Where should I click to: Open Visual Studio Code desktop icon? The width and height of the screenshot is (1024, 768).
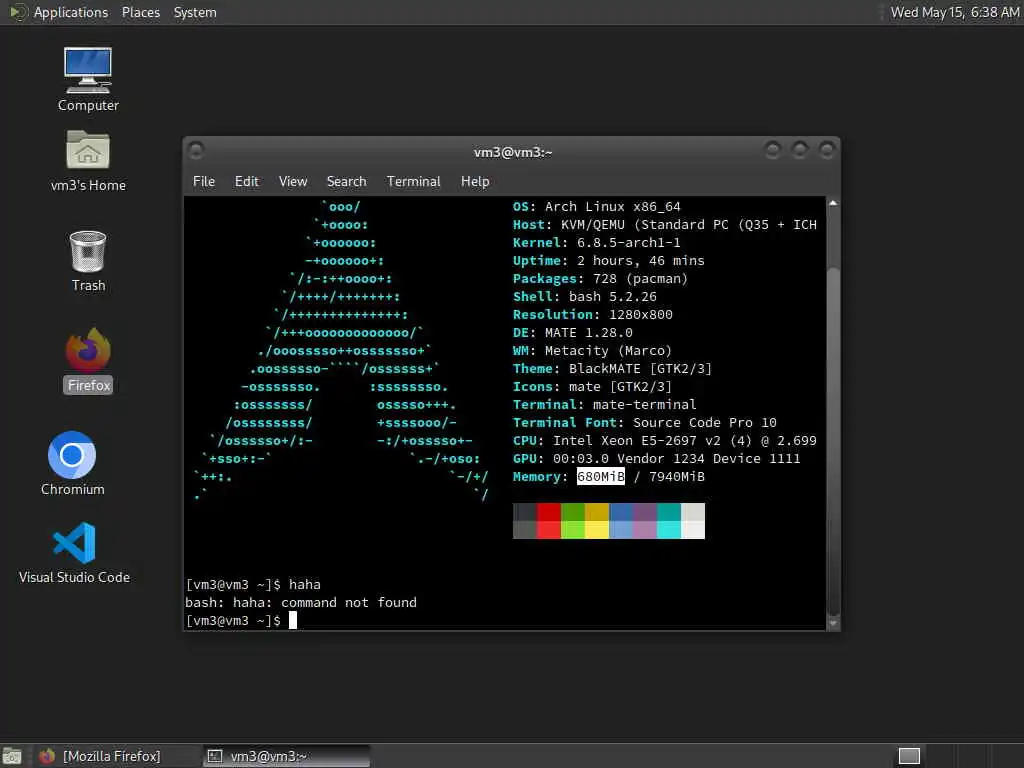pyautogui.click(x=74, y=552)
